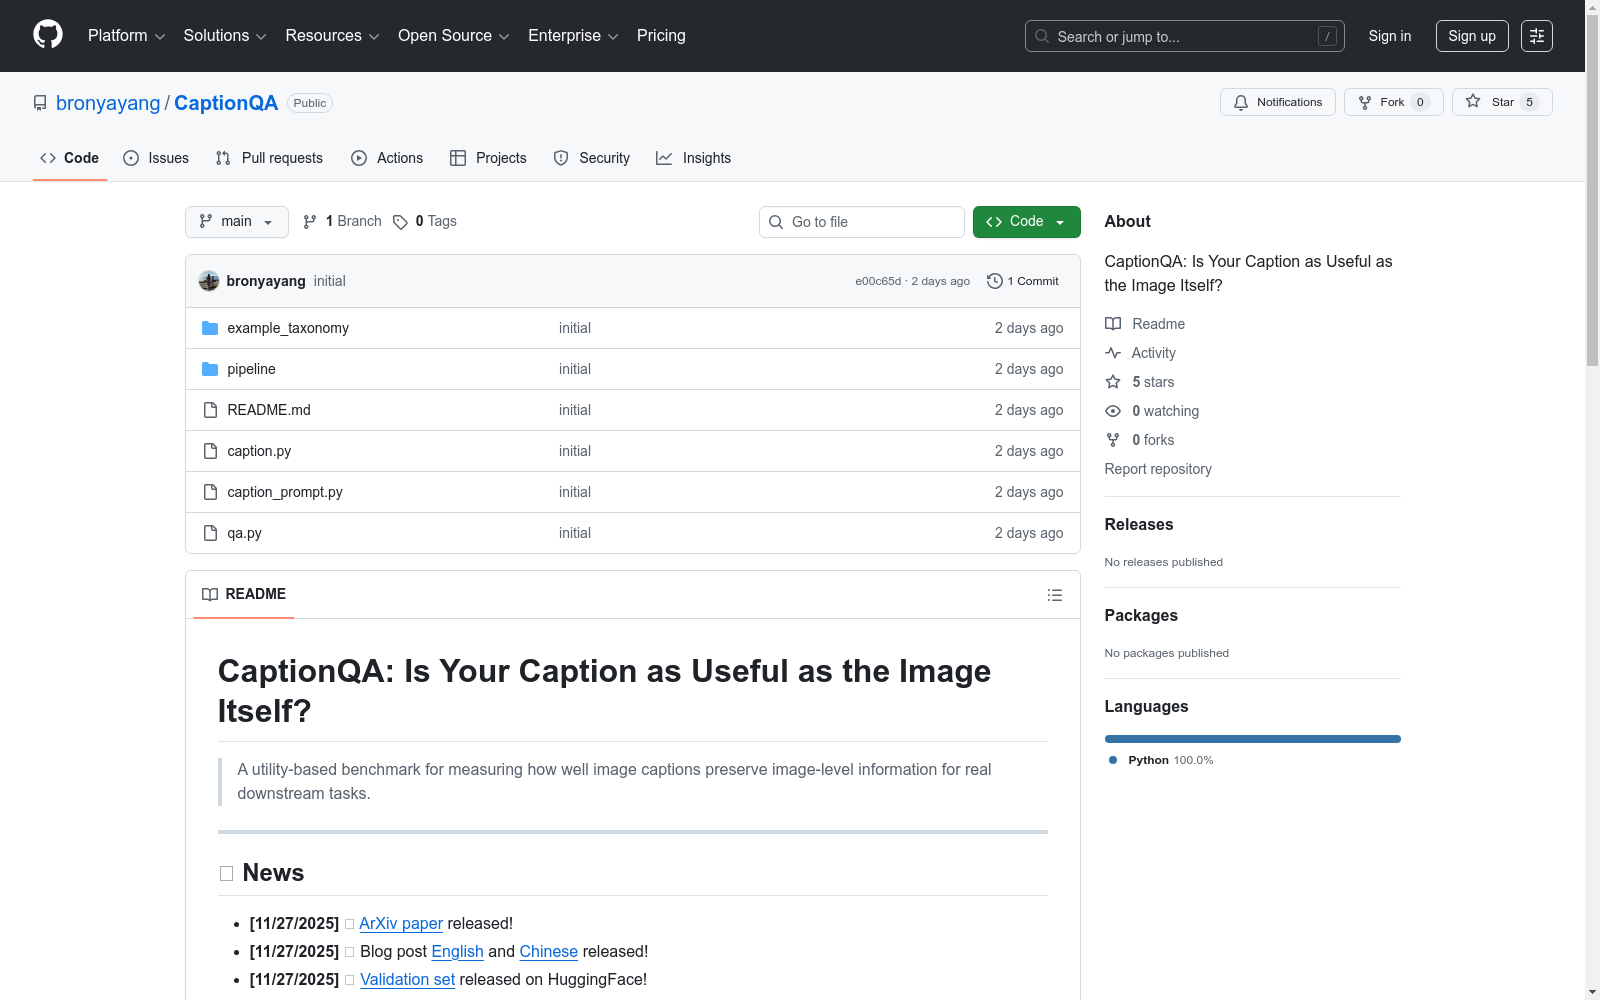
Task: Click the e00c65d commit hash
Action: [878, 281]
